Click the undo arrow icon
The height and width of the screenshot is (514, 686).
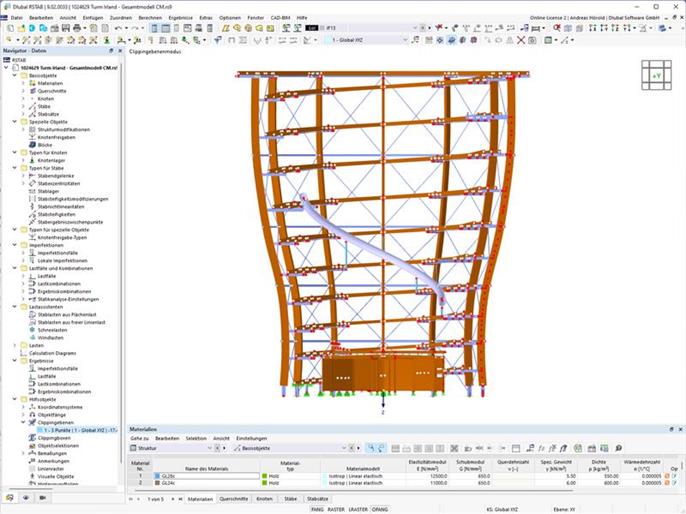click(x=118, y=28)
